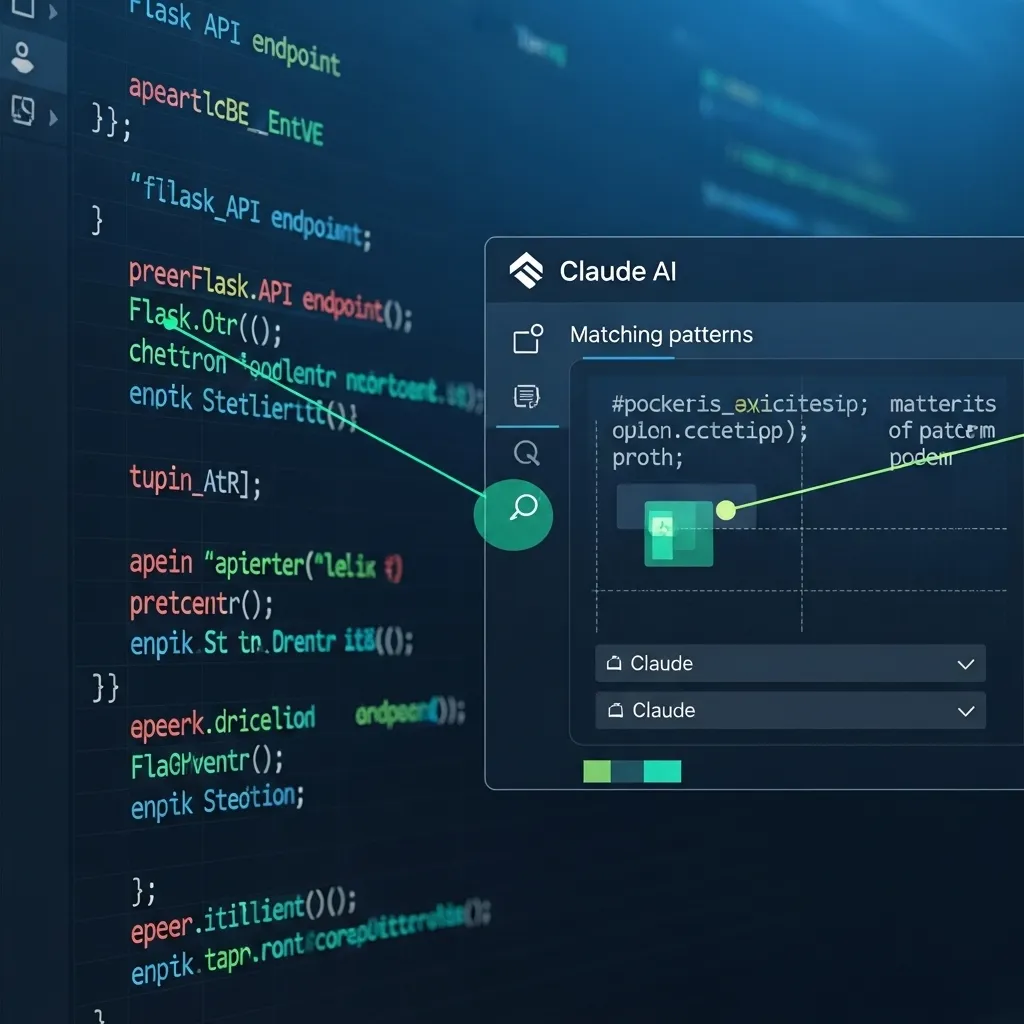Click the Claude AI title in the panel header
The width and height of the screenshot is (1024, 1024).
[x=618, y=270]
